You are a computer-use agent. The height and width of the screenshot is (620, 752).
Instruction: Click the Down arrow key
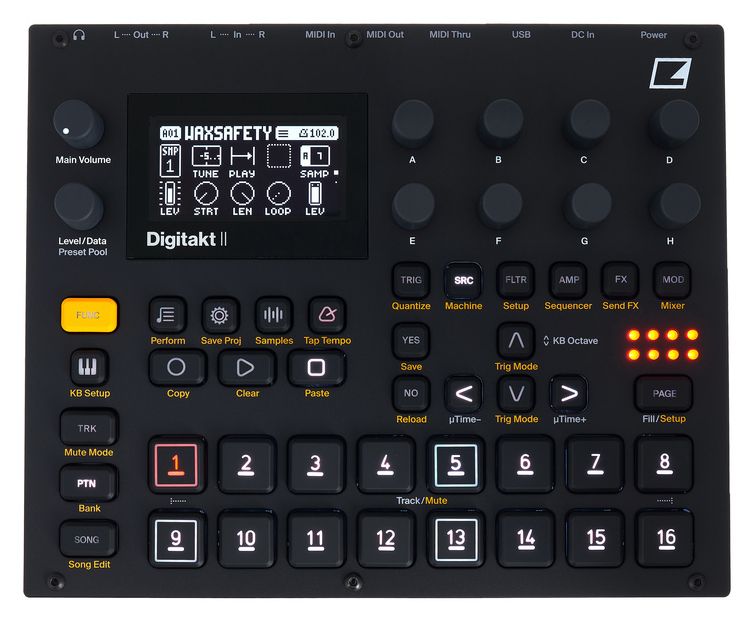pos(516,393)
